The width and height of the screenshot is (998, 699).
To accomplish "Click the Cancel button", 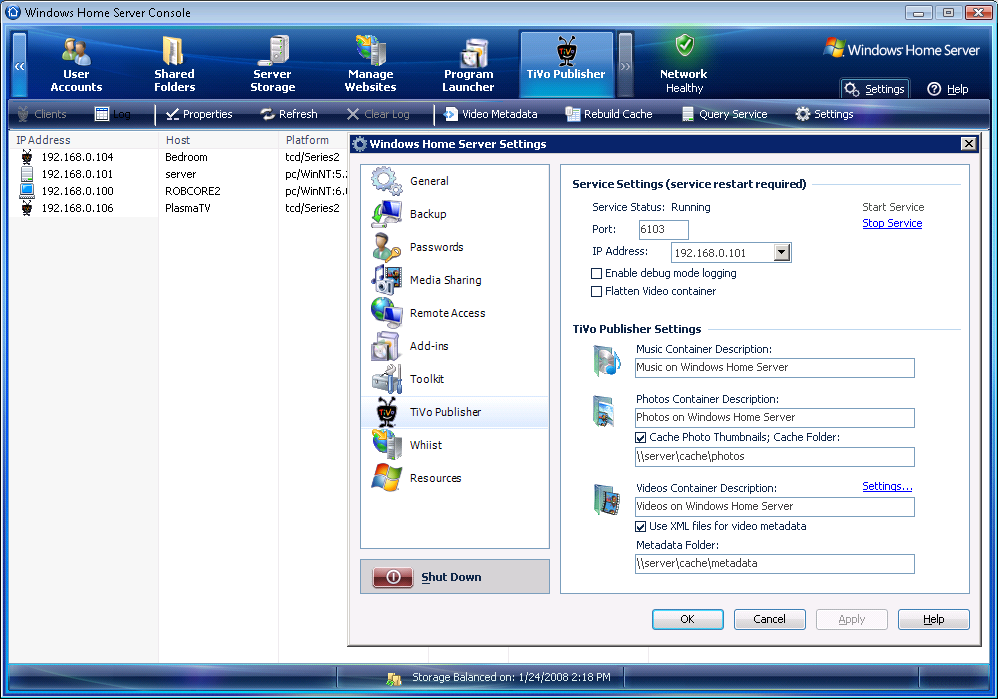I will point(770,619).
